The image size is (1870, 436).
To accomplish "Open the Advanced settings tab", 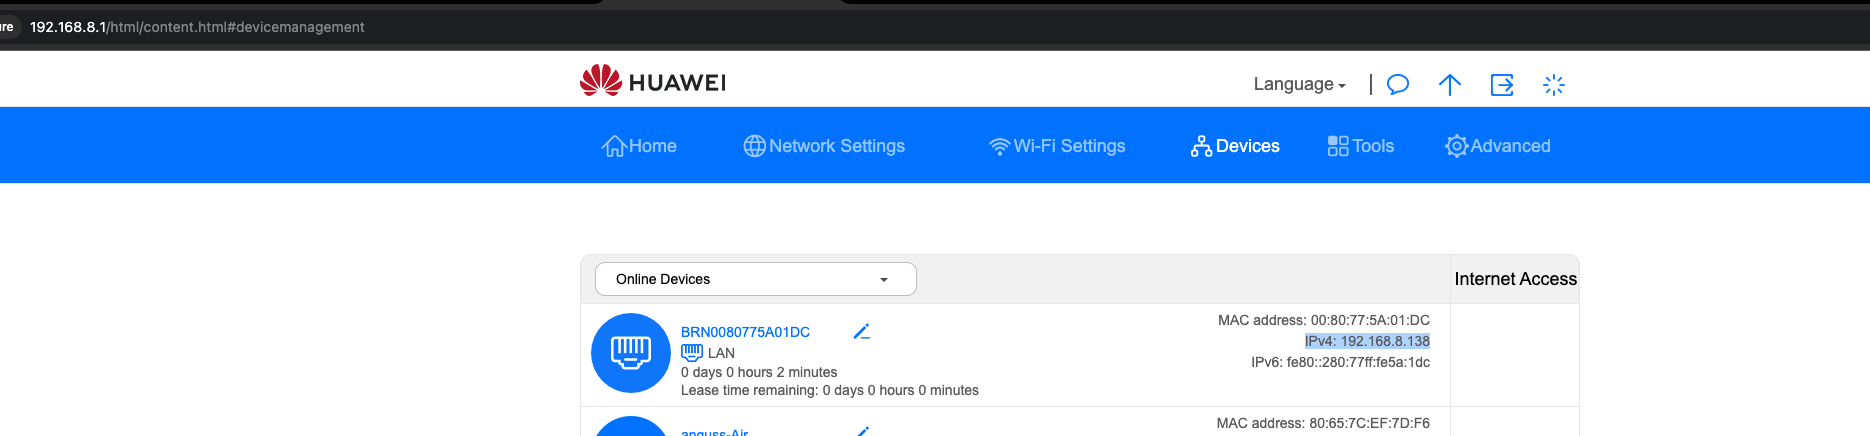I will (1498, 146).
